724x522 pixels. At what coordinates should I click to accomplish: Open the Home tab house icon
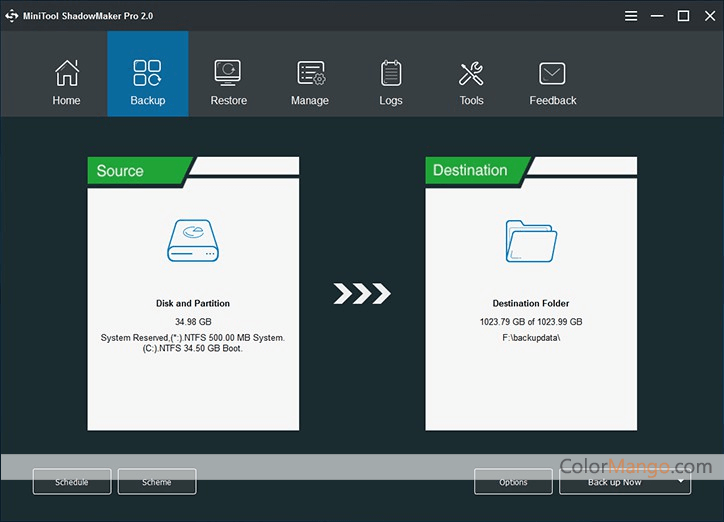[x=66, y=74]
